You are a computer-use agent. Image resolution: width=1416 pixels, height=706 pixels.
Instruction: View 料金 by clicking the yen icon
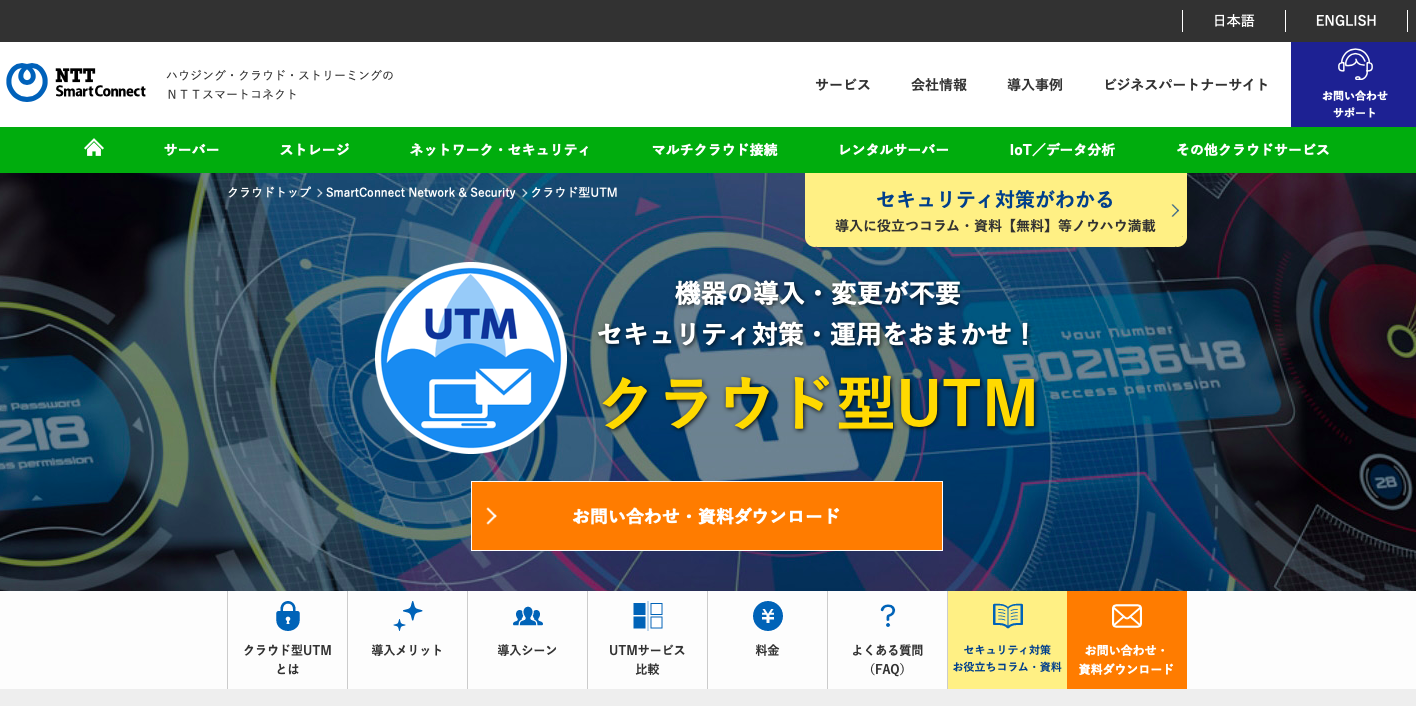tap(767, 616)
